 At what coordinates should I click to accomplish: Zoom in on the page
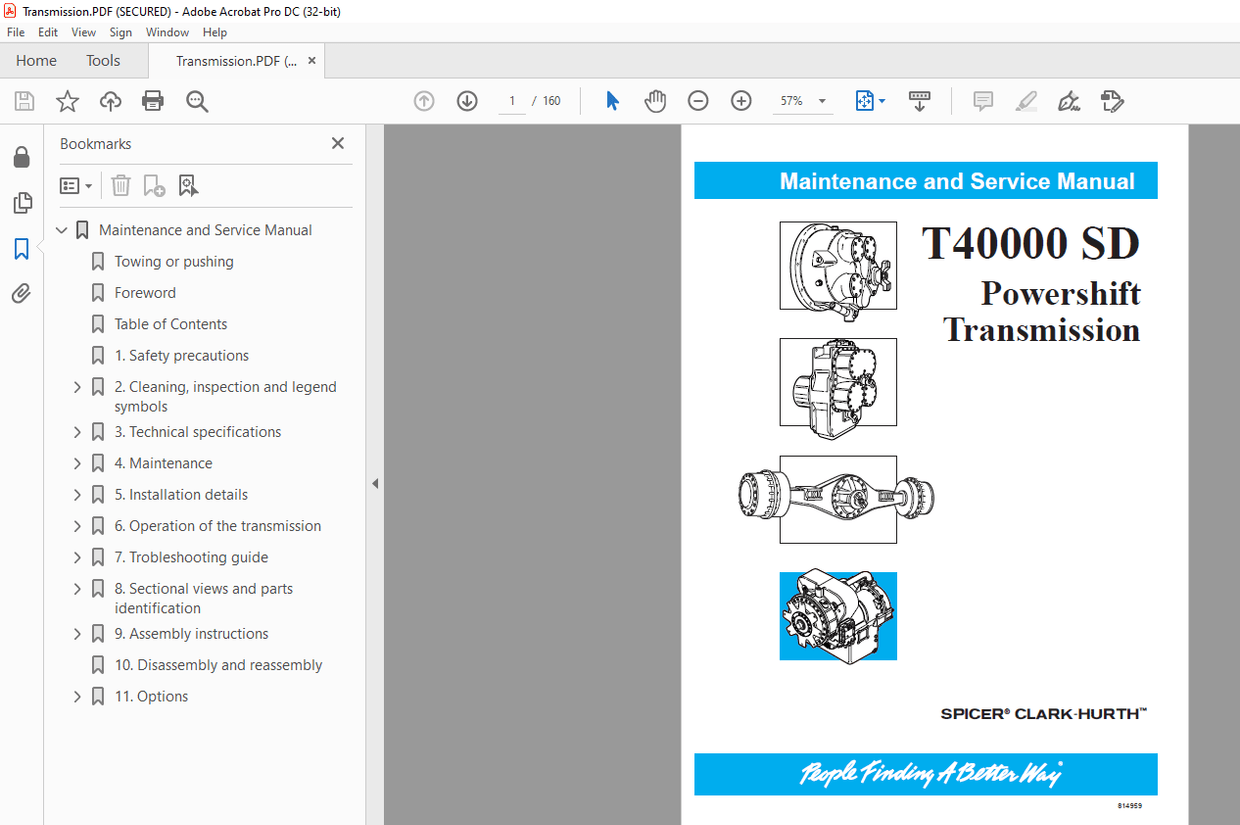(741, 100)
